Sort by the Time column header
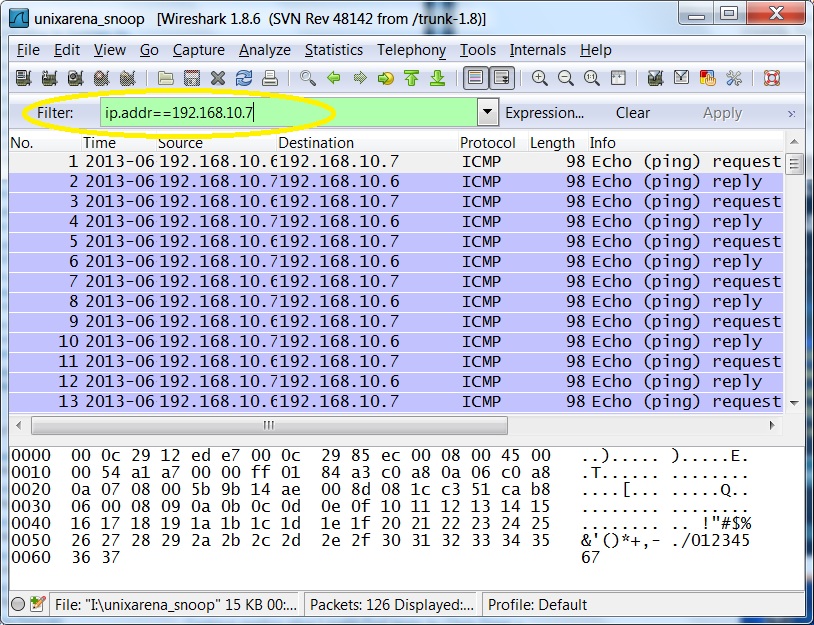 point(118,143)
